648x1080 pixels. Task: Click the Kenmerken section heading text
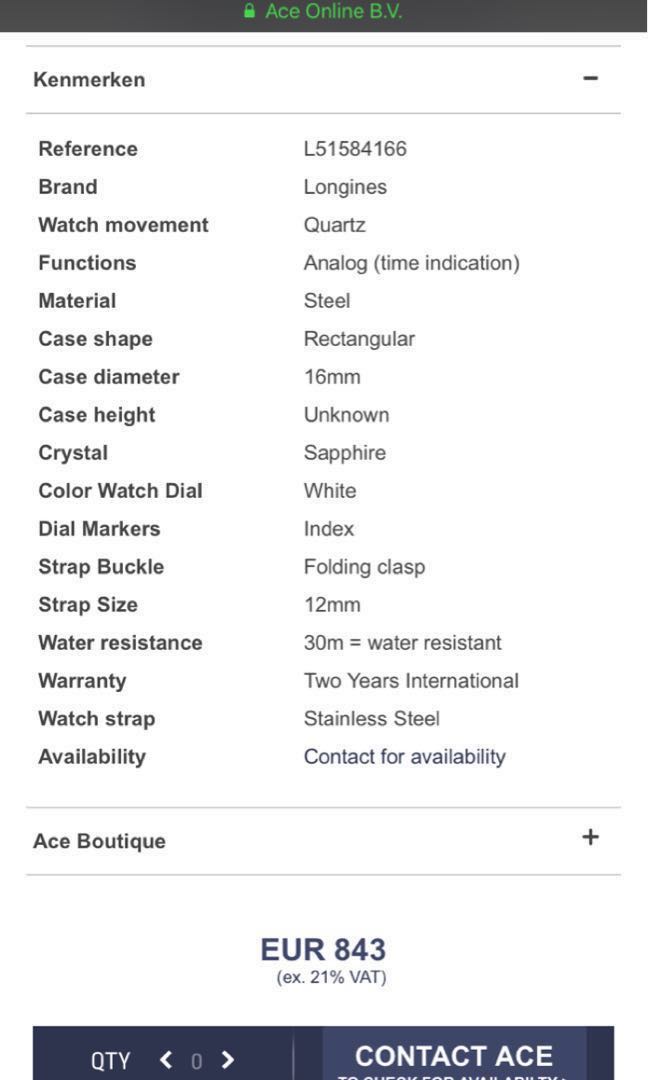tap(89, 80)
